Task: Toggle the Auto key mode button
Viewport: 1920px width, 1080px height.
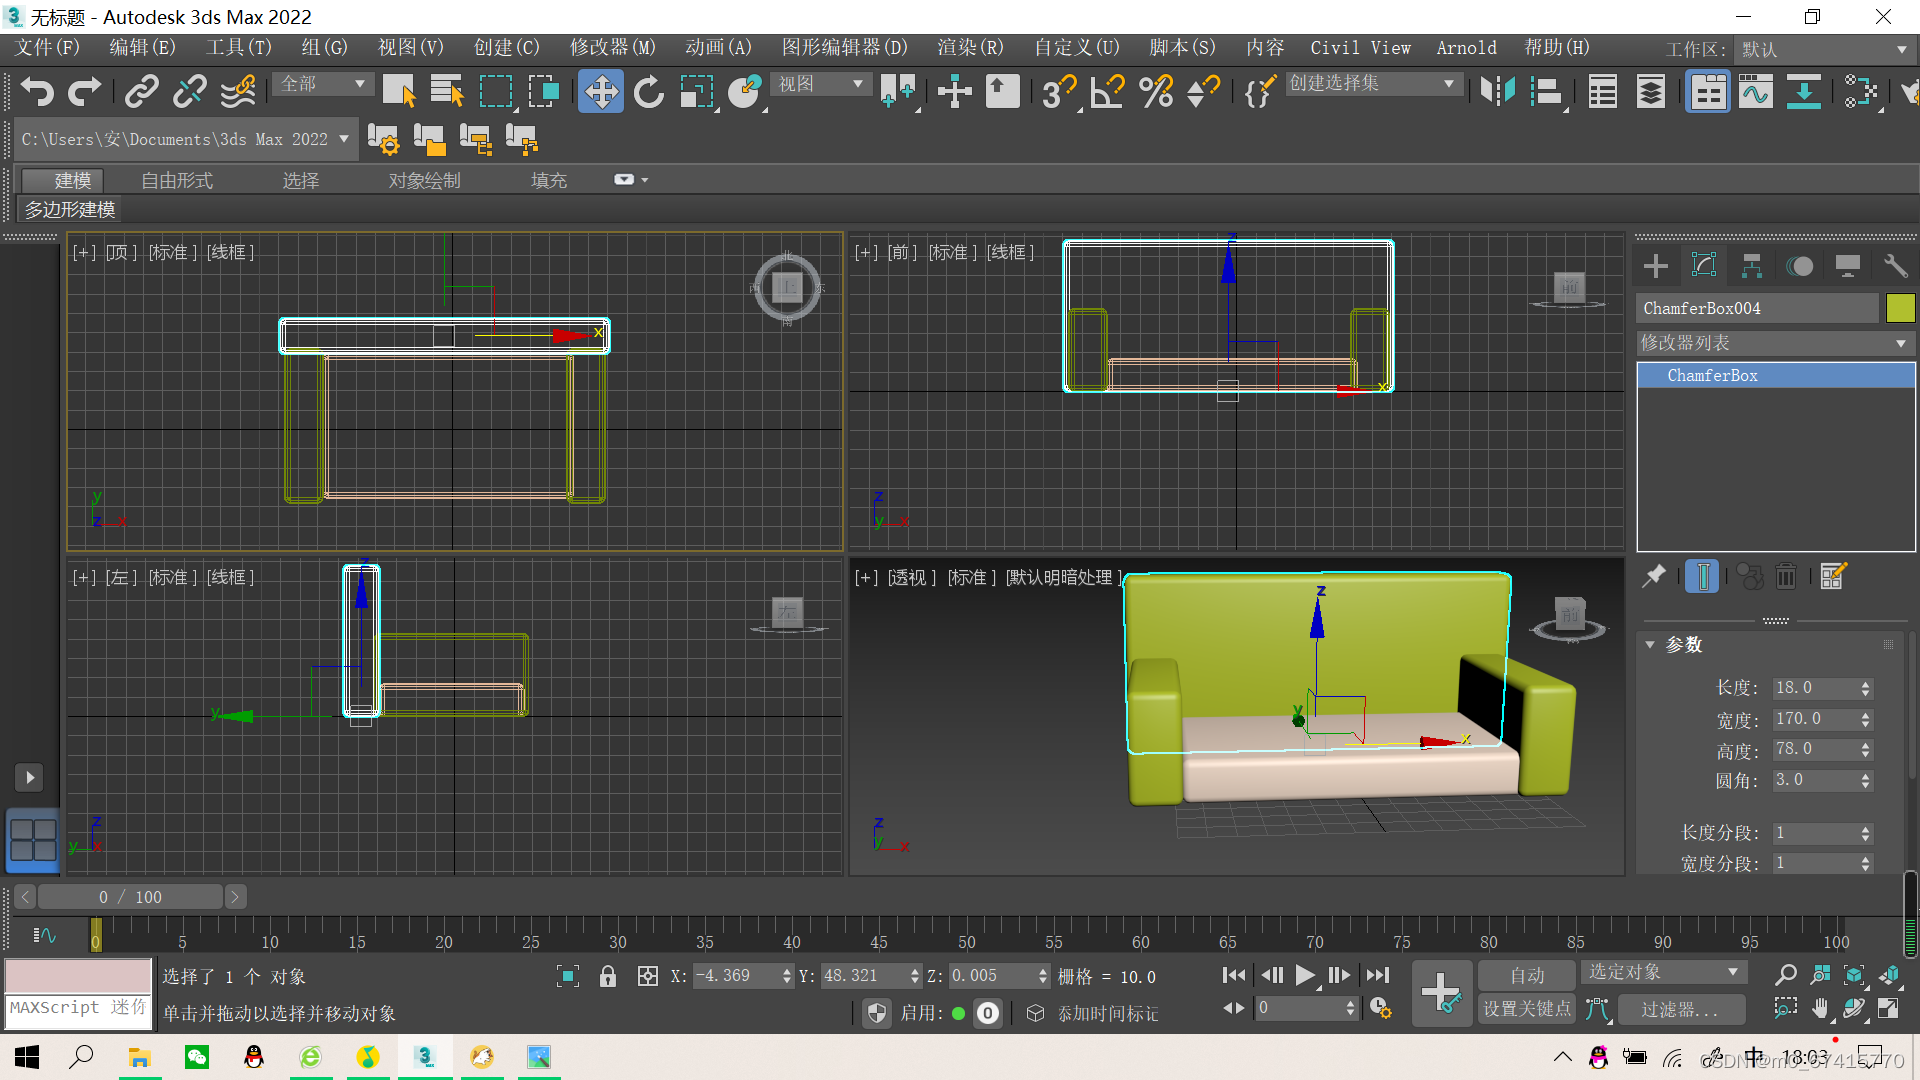Action: tap(1526, 975)
